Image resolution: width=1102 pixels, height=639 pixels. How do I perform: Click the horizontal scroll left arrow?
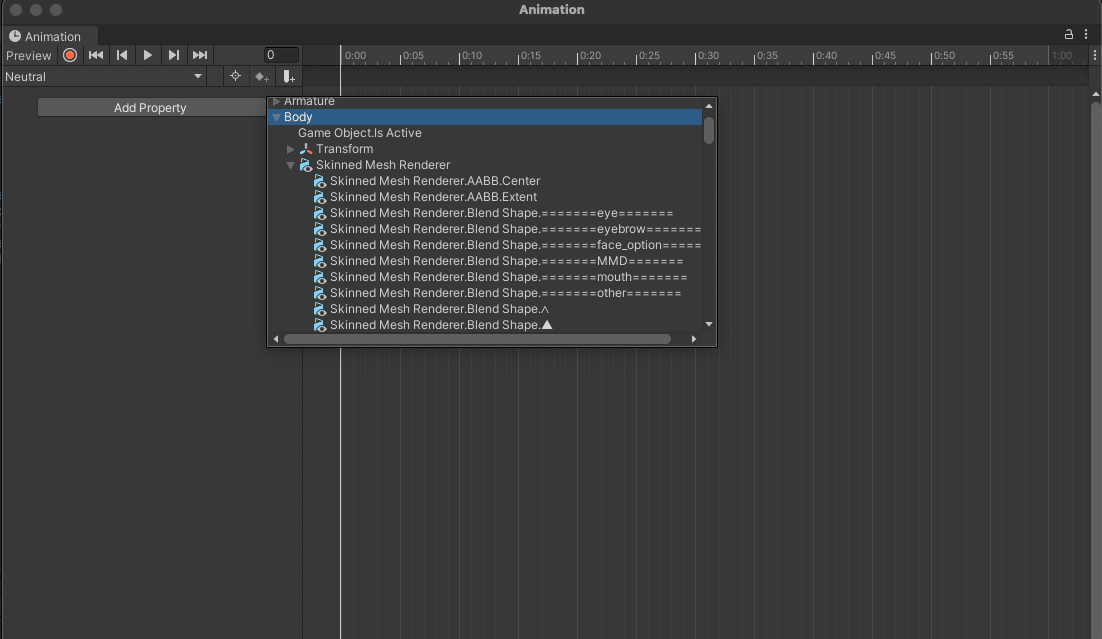coord(276,339)
